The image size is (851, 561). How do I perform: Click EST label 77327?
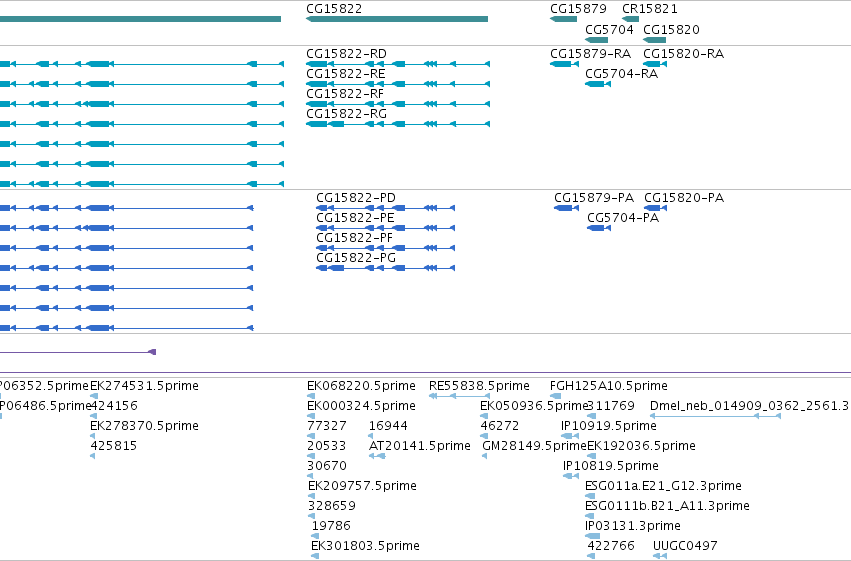327,426
